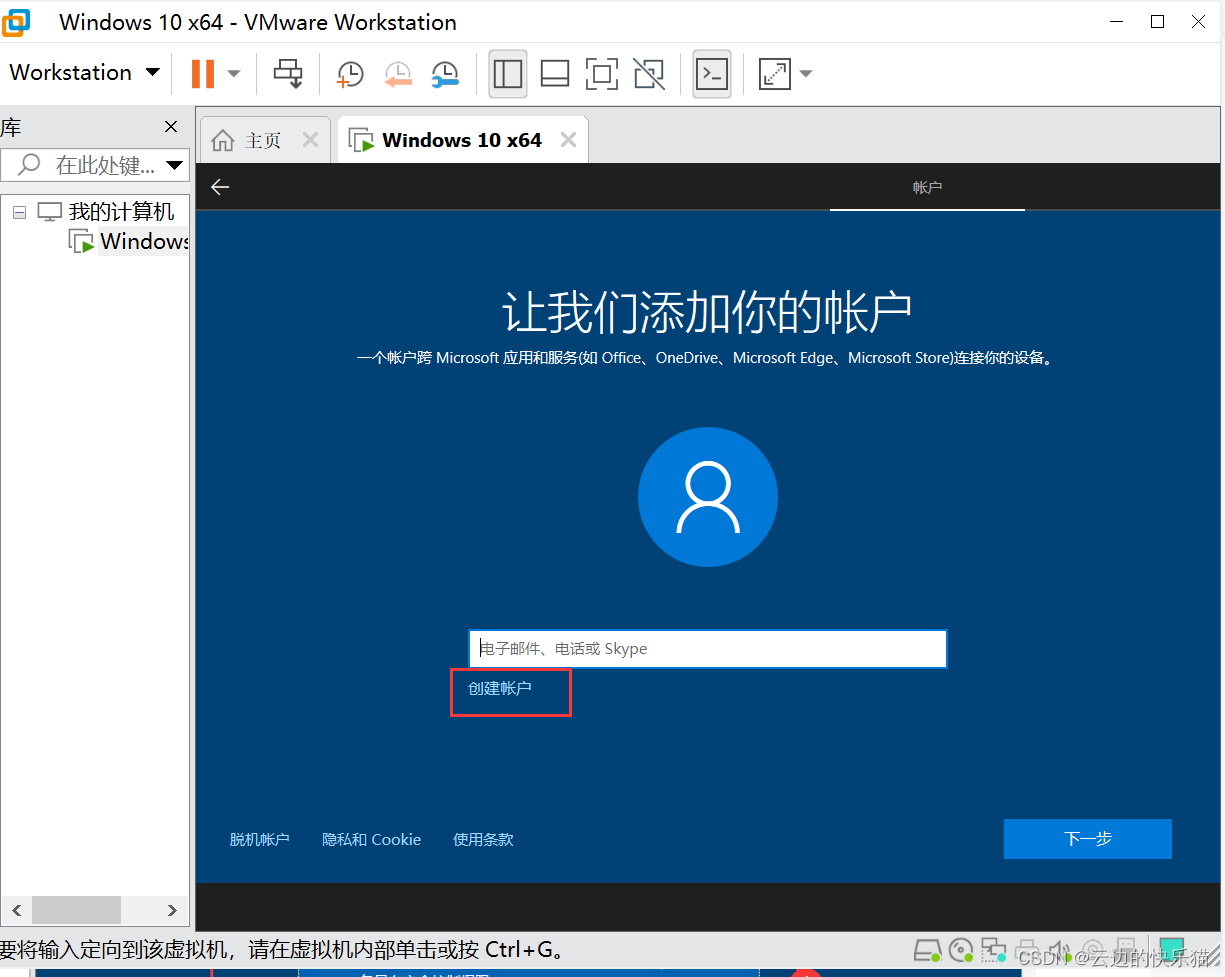Click the user avatar circle icon
Image resolution: width=1225 pixels, height=977 pixels.
[x=708, y=497]
